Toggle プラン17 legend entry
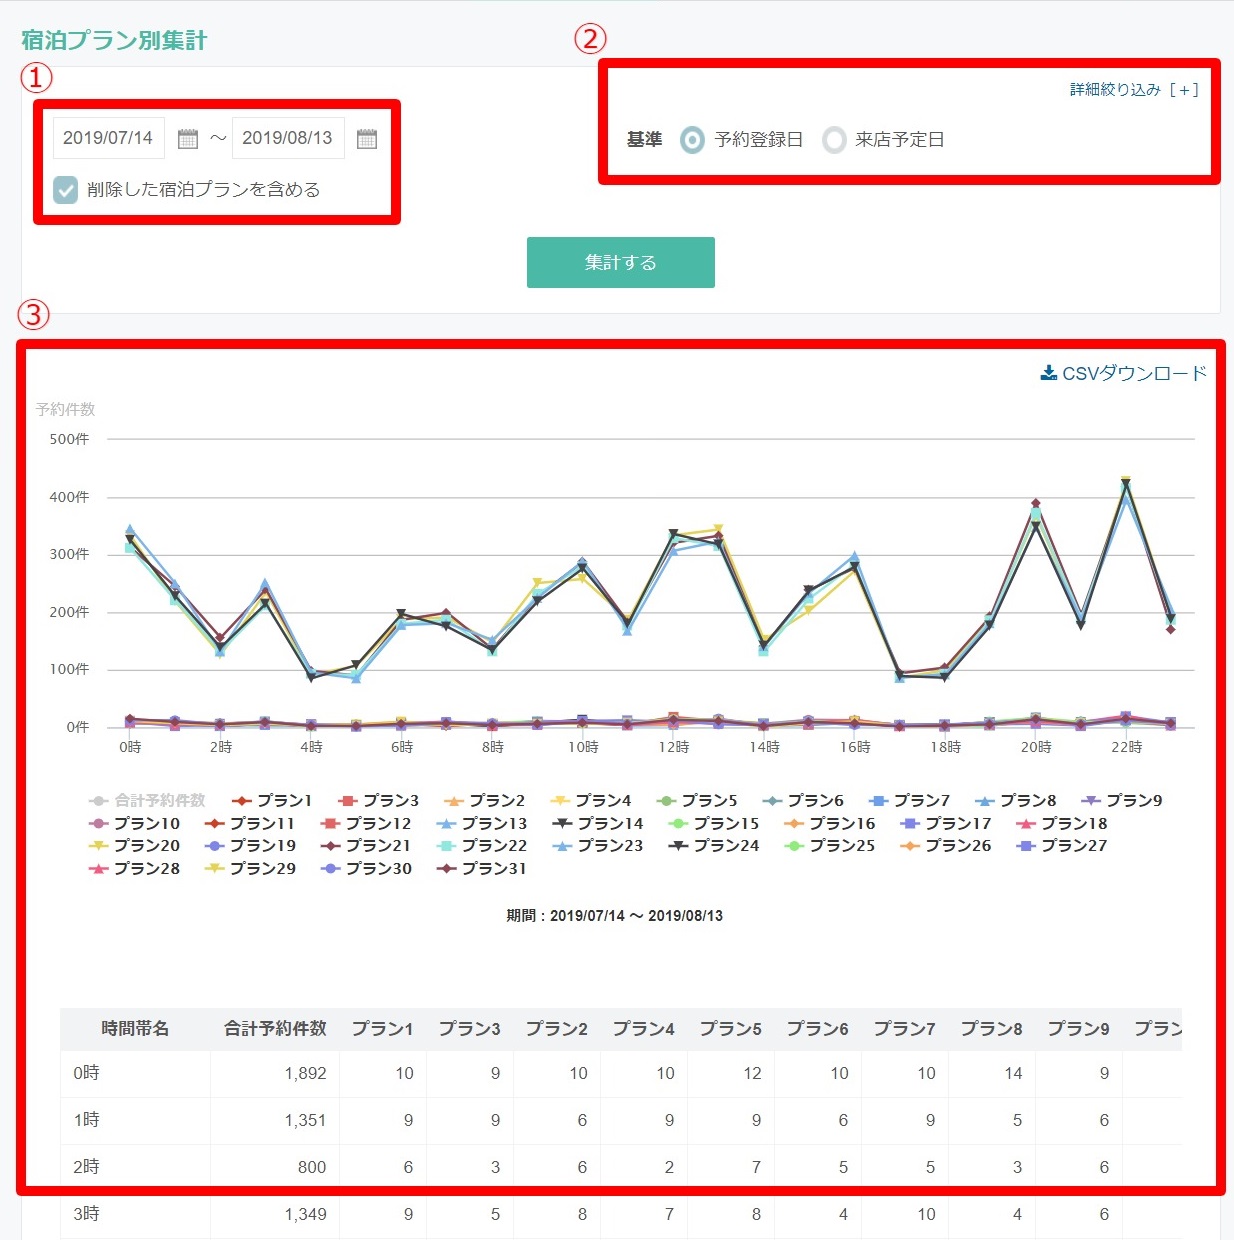Image resolution: width=1234 pixels, height=1240 pixels. tap(946, 823)
